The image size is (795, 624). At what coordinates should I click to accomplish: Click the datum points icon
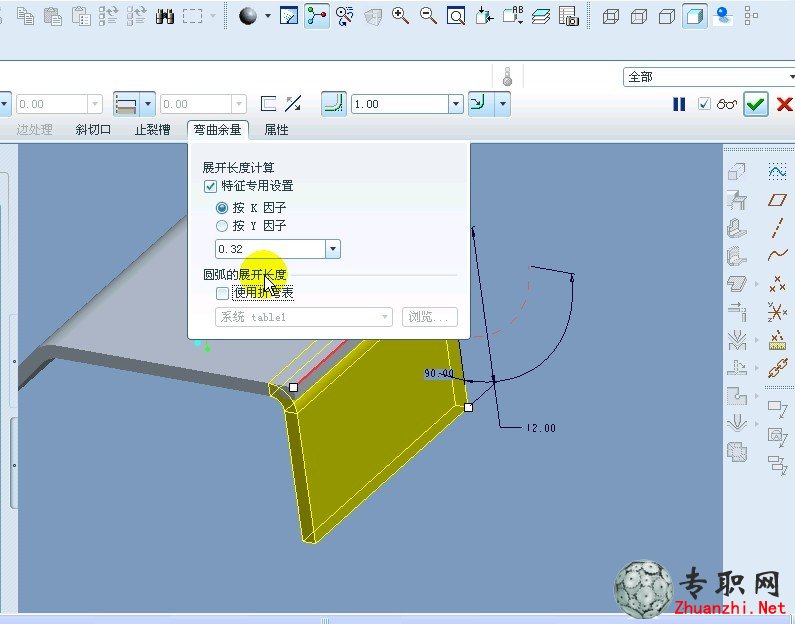click(x=777, y=284)
